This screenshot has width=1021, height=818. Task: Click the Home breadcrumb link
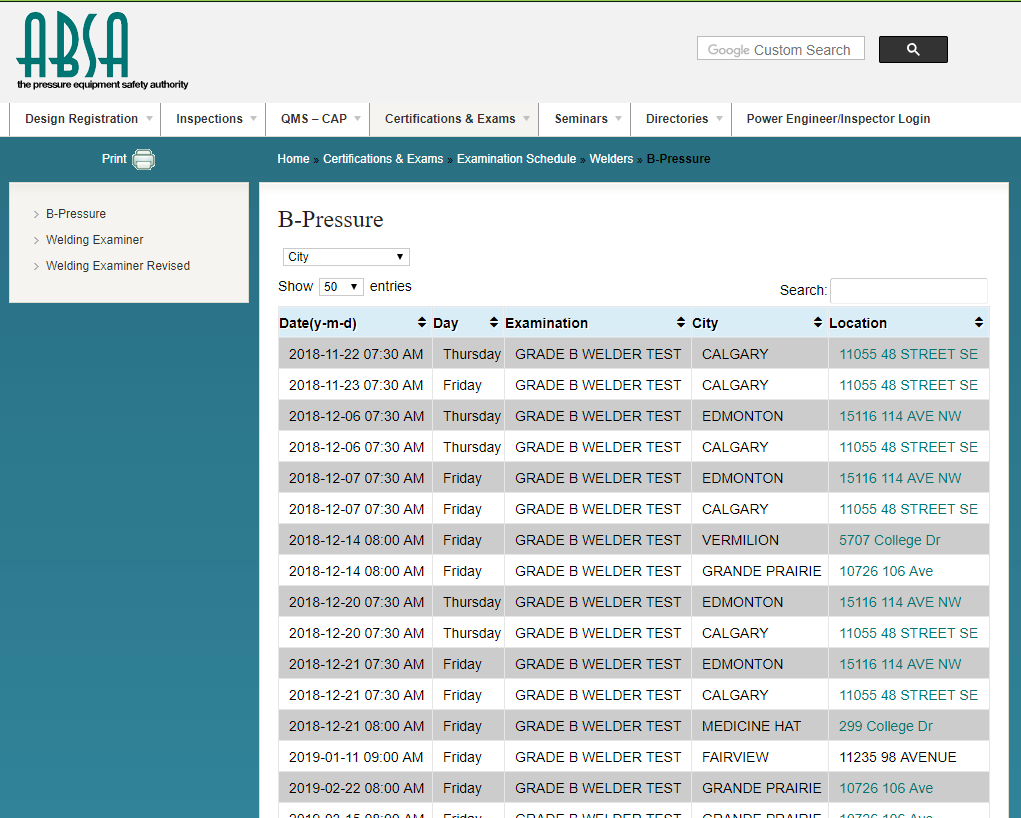click(293, 159)
